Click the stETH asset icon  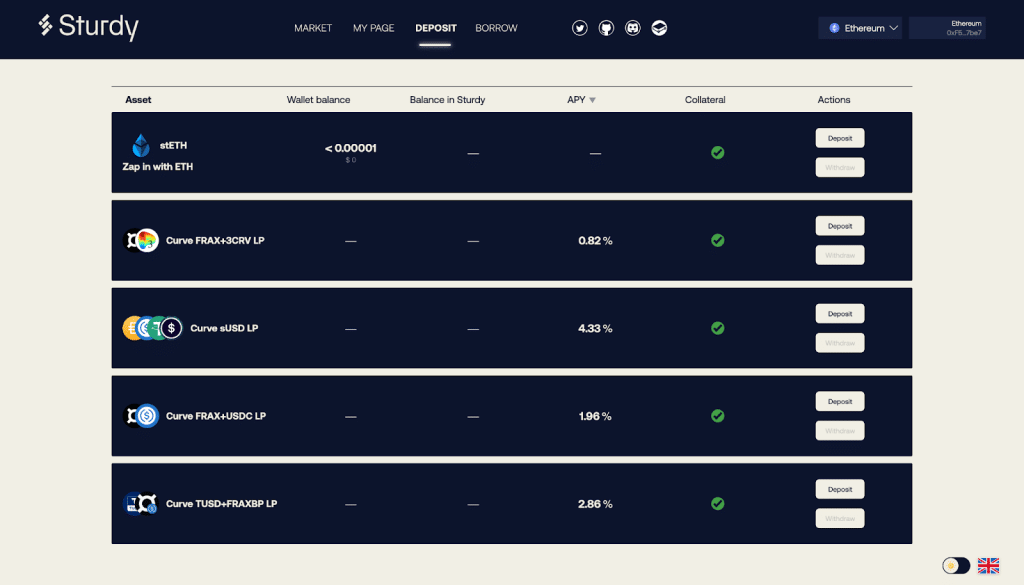point(141,145)
